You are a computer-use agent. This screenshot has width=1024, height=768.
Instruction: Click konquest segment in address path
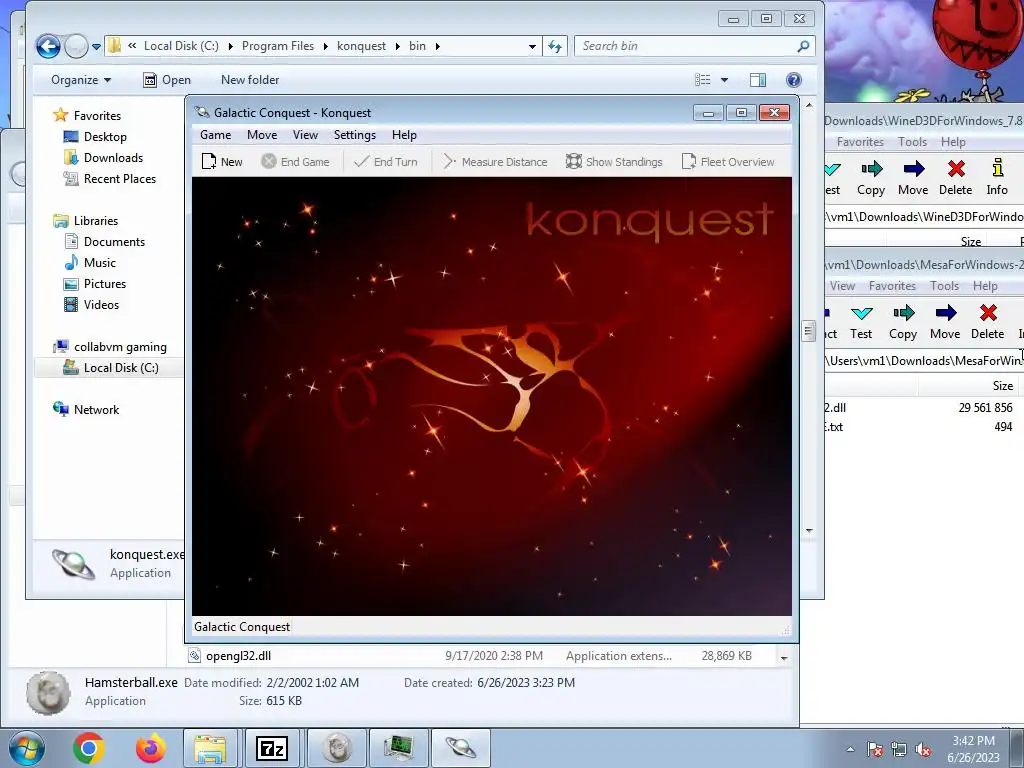(361, 46)
